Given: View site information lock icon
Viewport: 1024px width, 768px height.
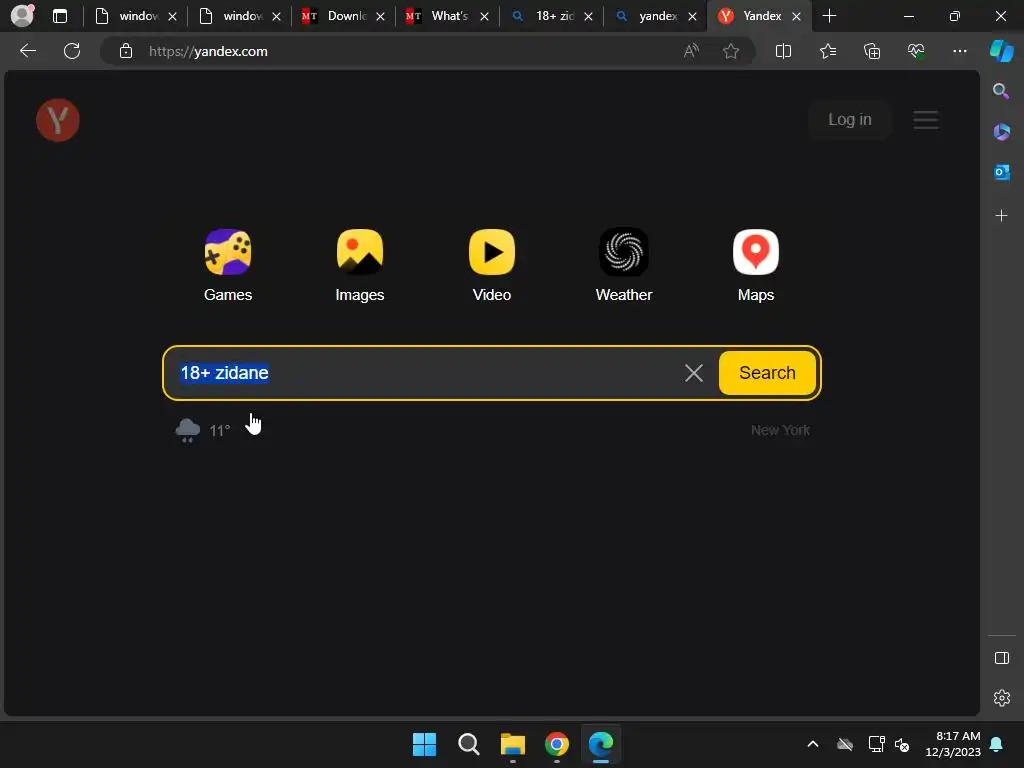Looking at the screenshot, I should 126,51.
